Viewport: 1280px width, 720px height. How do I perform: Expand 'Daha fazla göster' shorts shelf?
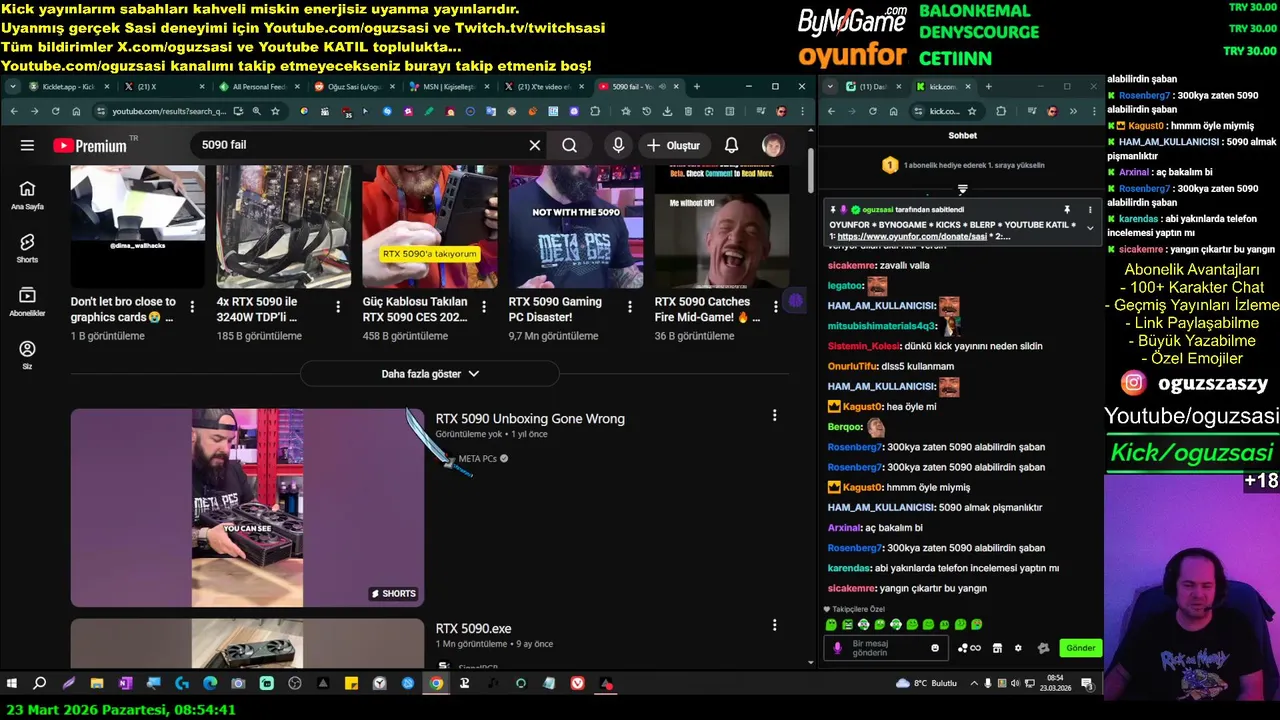pos(430,374)
